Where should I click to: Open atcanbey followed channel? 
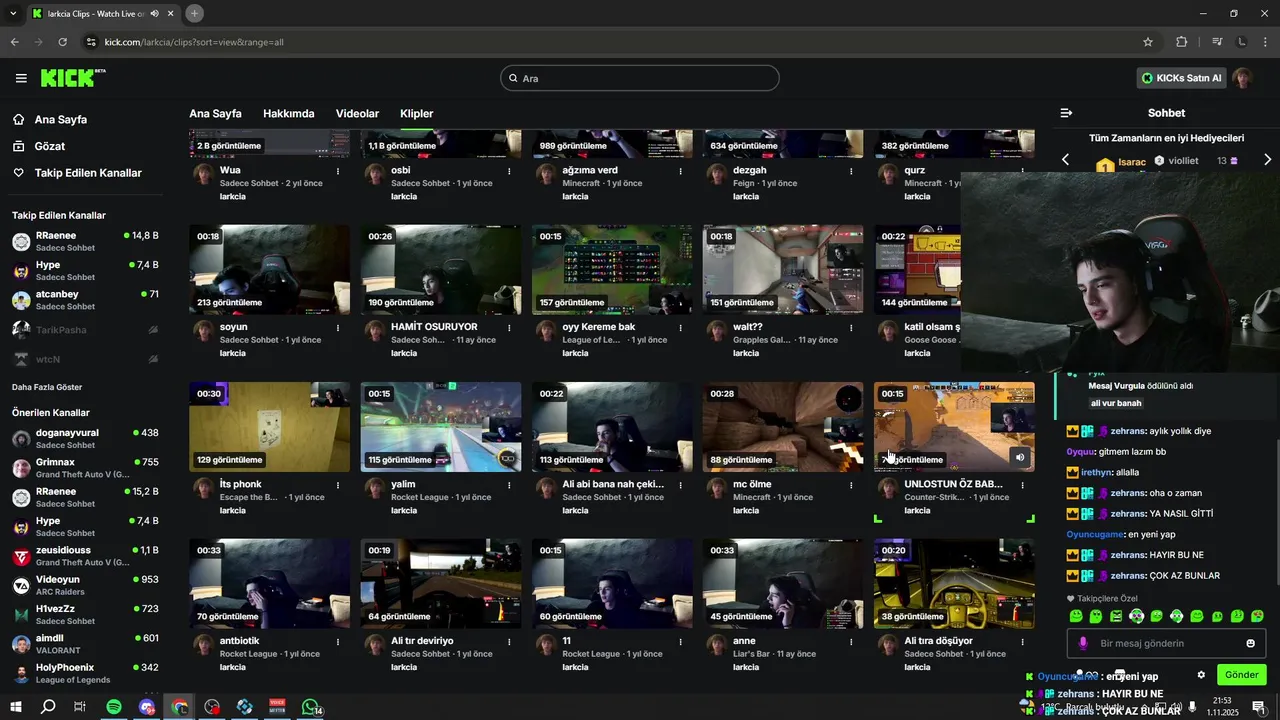[x=85, y=300]
